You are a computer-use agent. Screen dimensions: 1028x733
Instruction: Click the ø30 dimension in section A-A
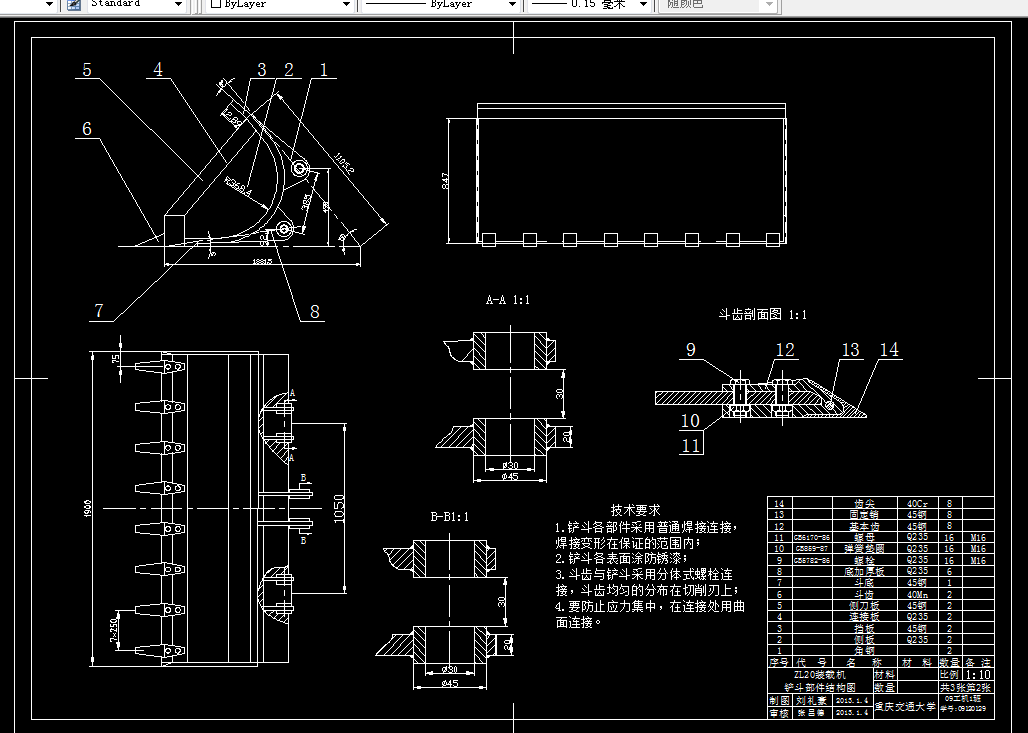point(509,466)
